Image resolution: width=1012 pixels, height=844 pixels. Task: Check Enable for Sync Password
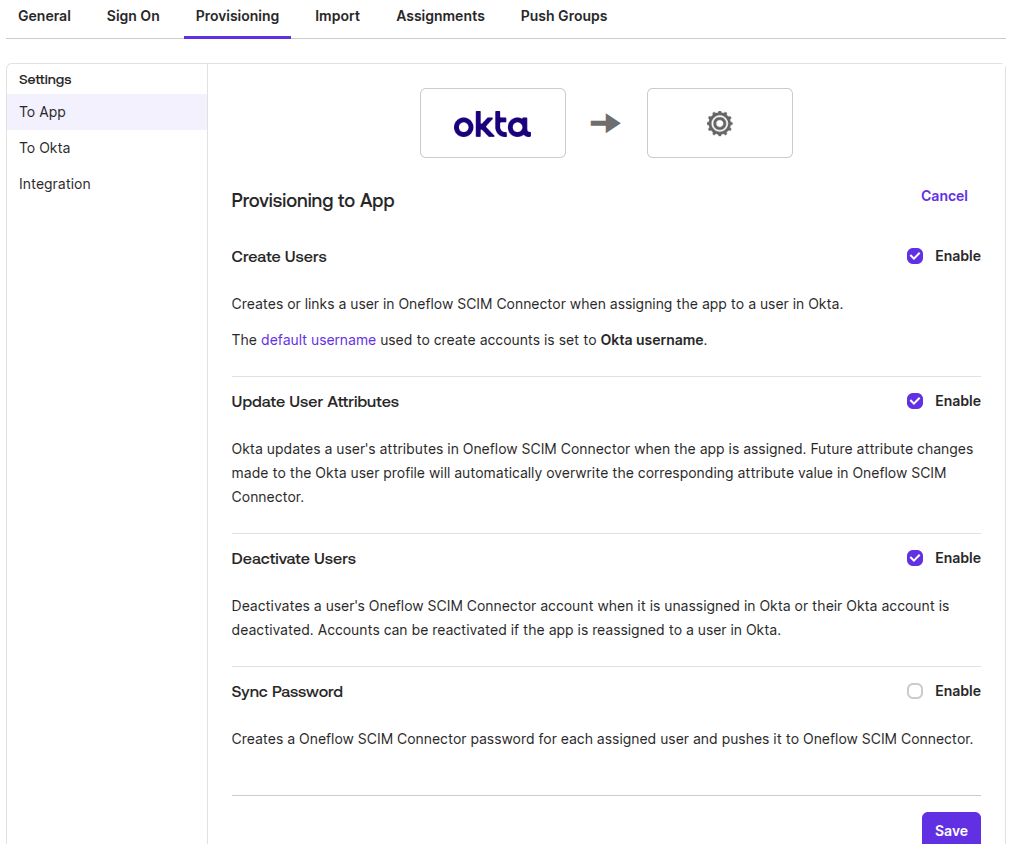915,691
